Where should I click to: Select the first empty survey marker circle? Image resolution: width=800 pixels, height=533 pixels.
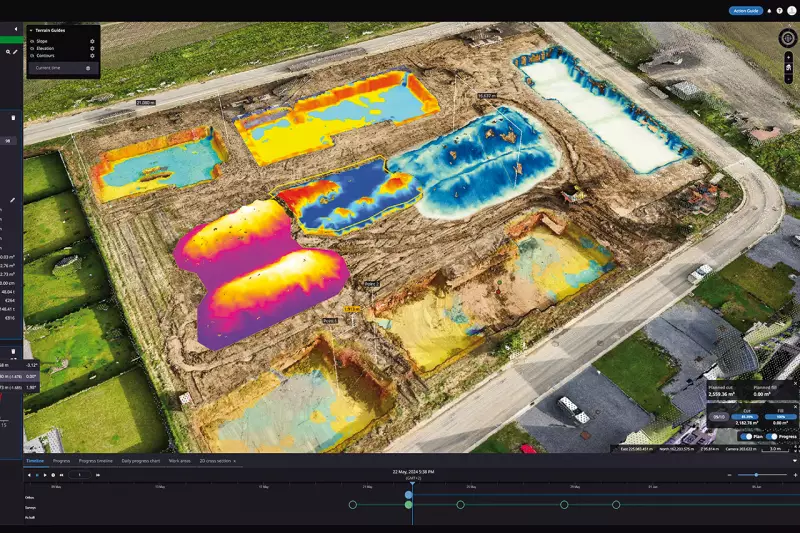(x=353, y=504)
